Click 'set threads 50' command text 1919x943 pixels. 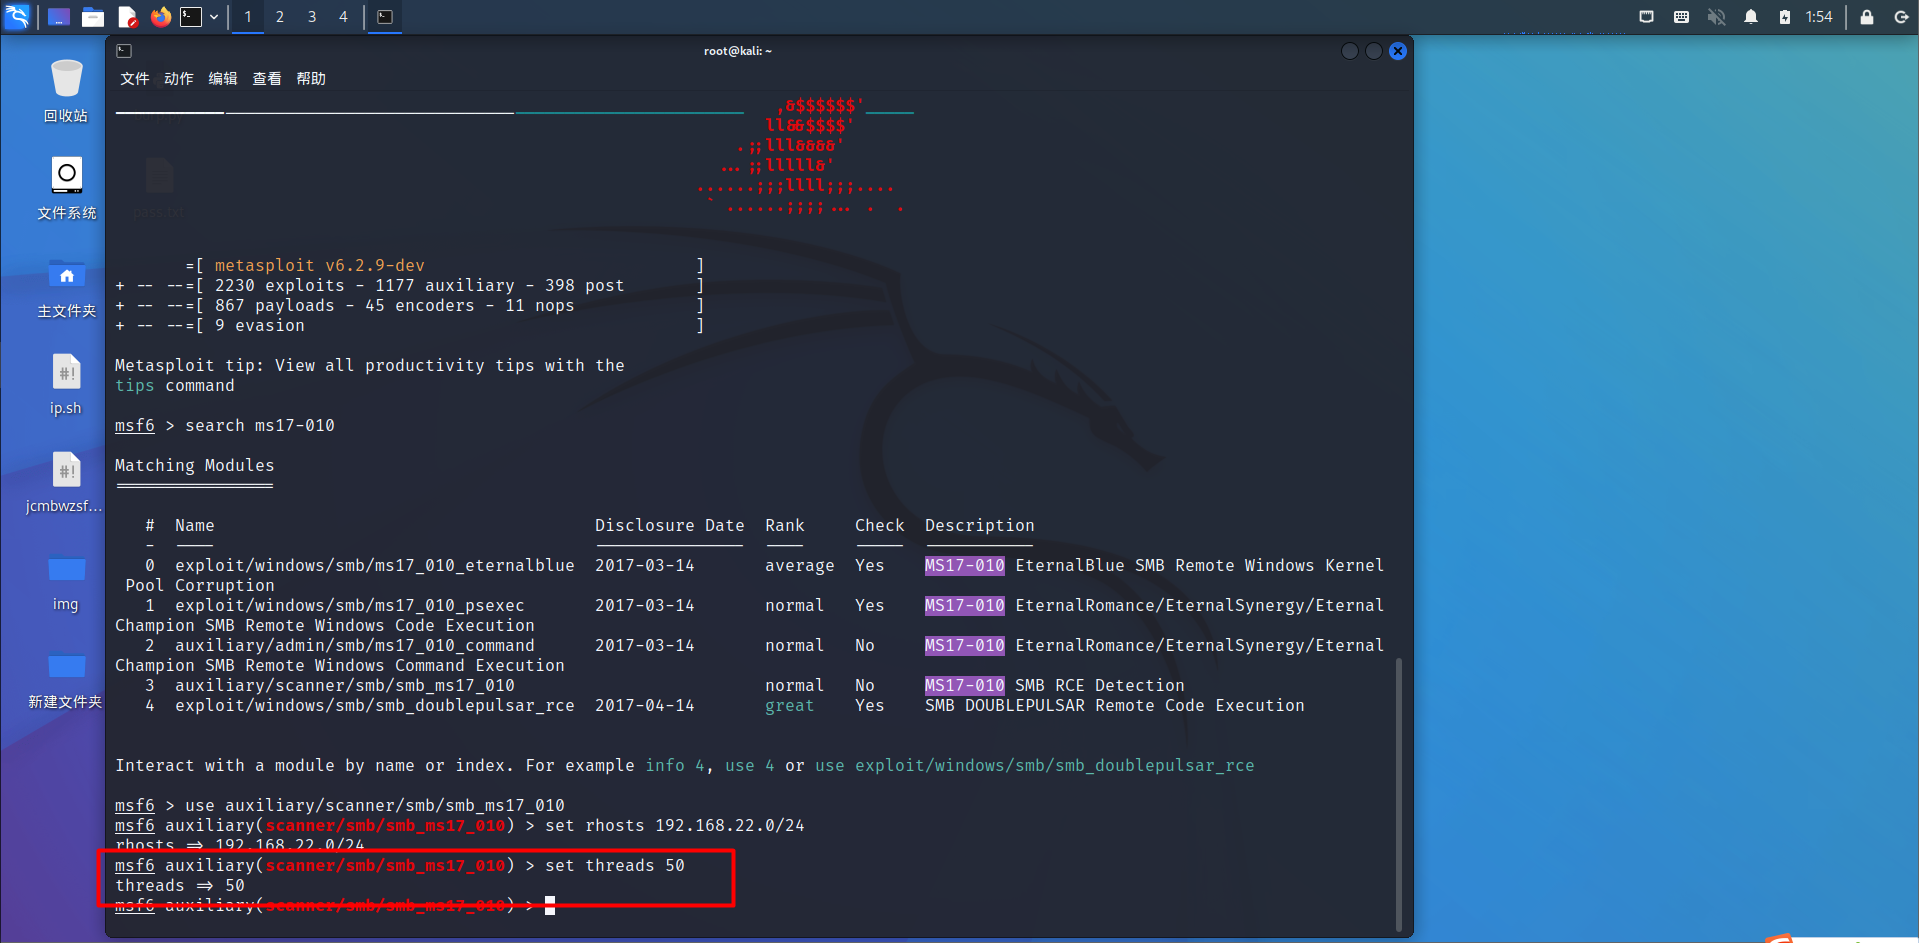click(615, 866)
